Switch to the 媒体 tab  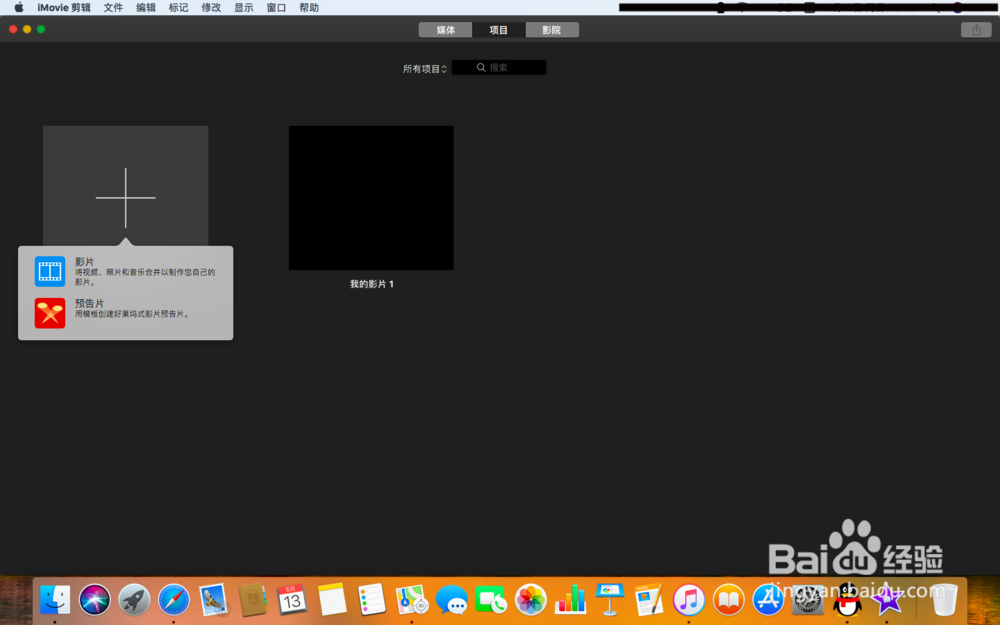445,30
